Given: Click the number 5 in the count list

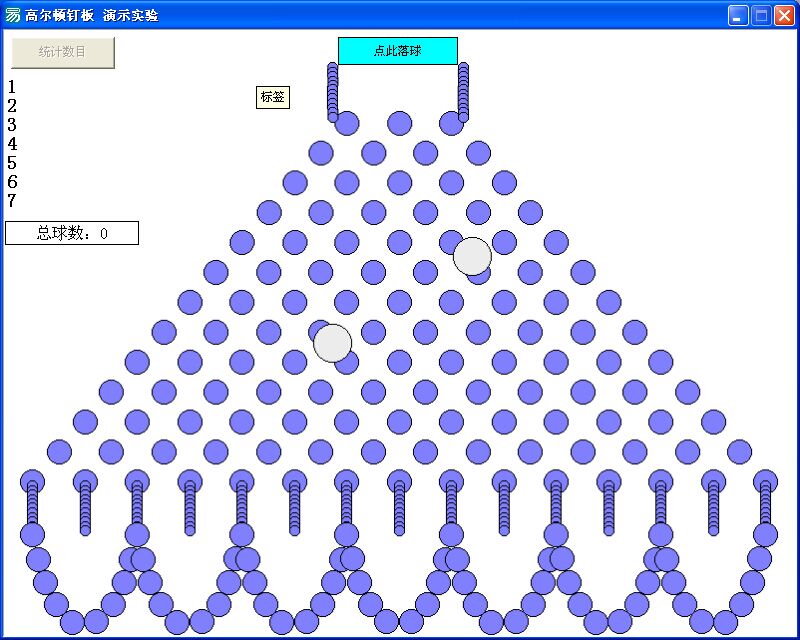Looking at the screenshot, I should tap(12, 163).
